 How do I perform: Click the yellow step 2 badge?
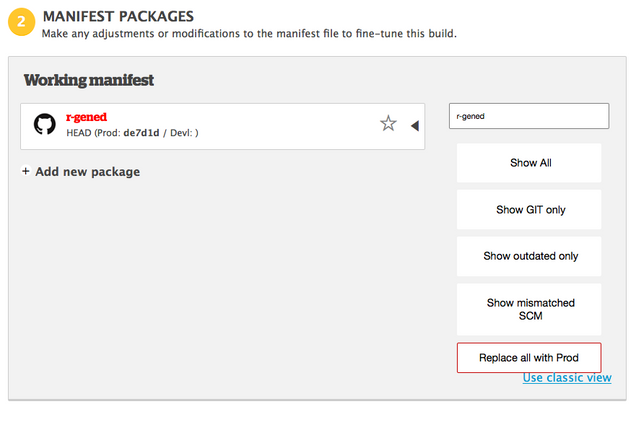click(x=21, y=22)
